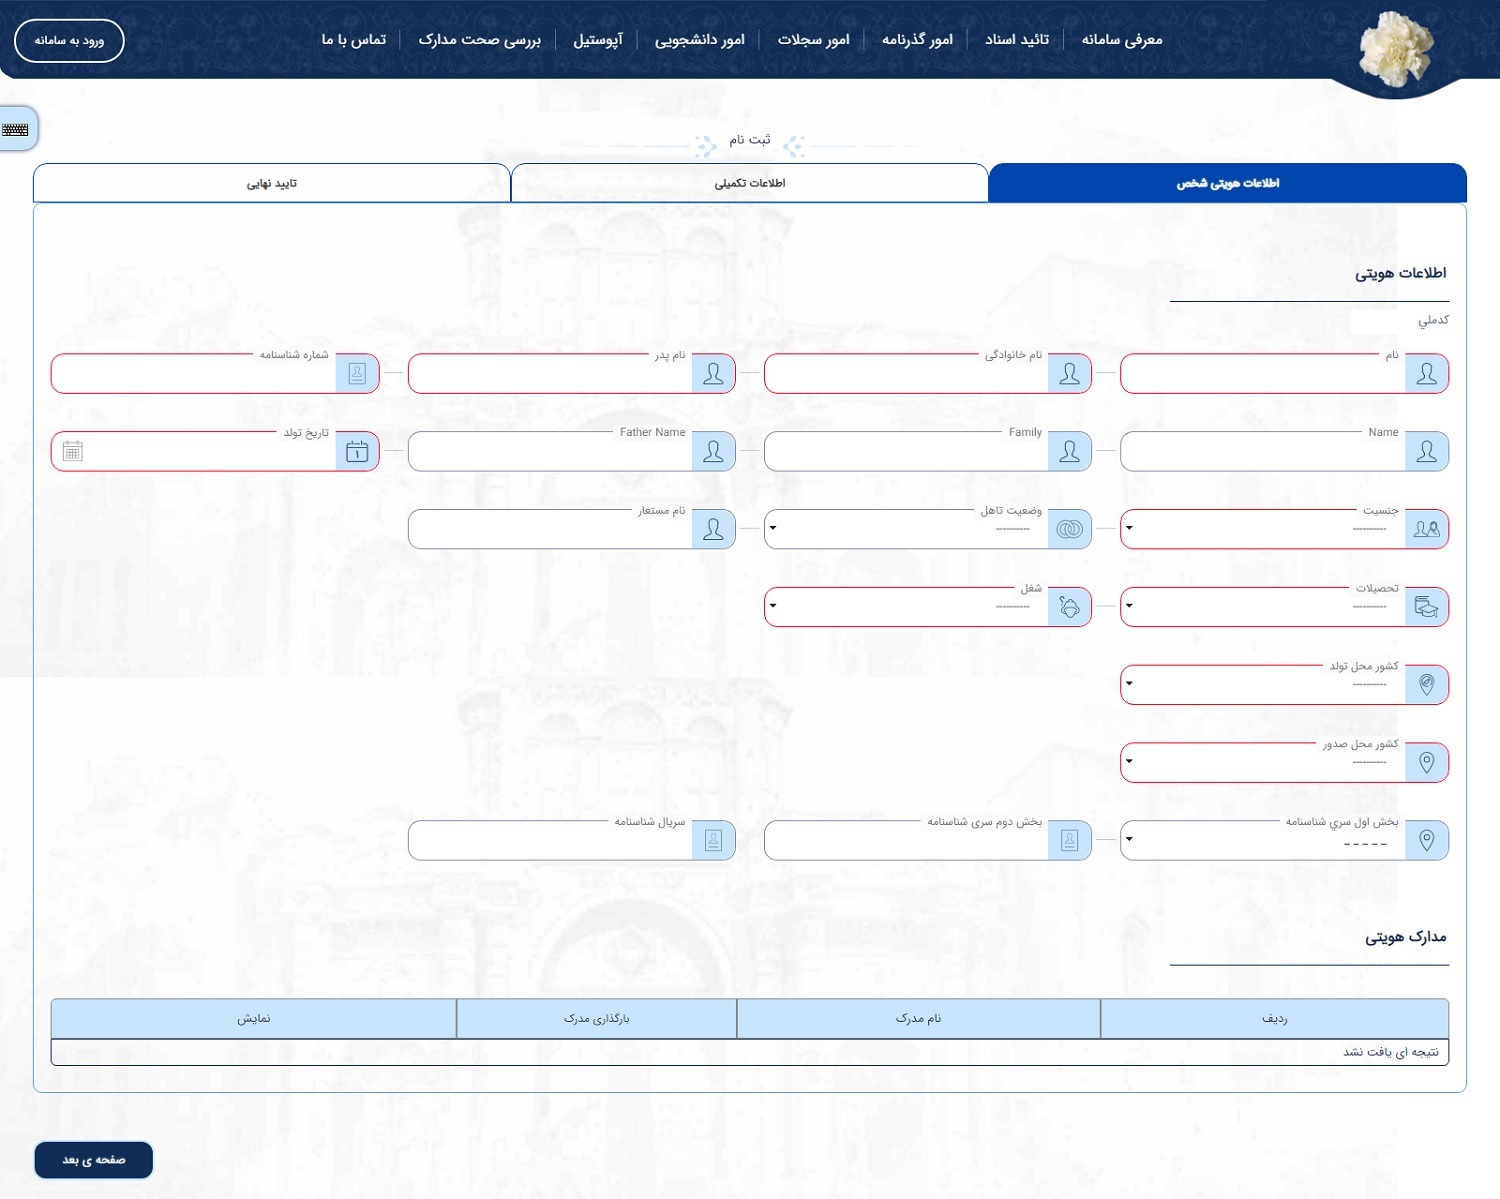This screenshot has height=1199, width=1500.
Task: Click the ورود به سامانه button
Action: pos(69,41)
